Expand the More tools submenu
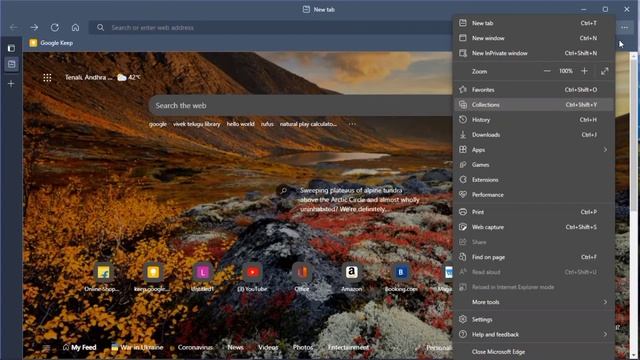The width and height of the screenshot is (640, 360). point(533,302)
